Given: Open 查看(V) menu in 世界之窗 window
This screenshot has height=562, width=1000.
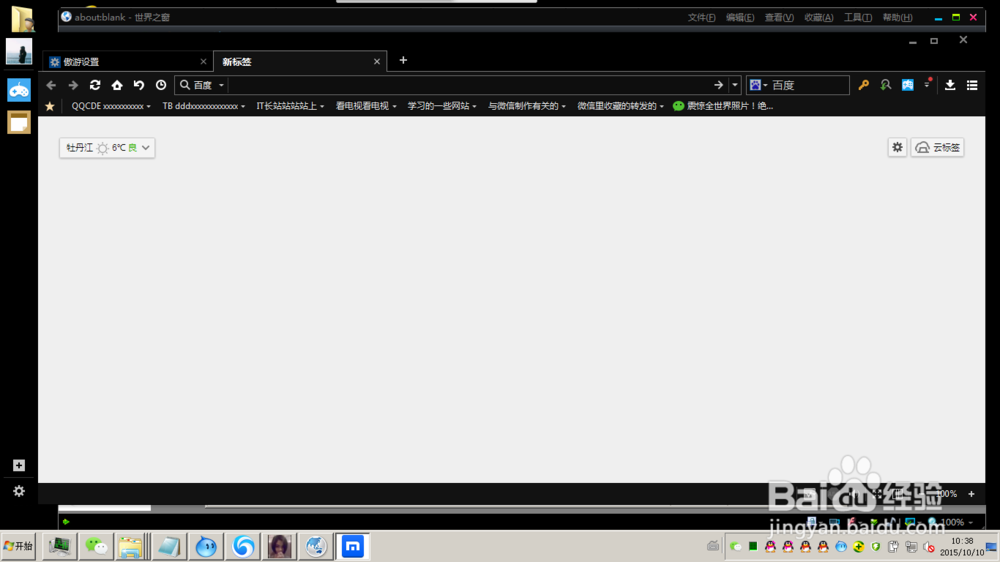Looking at the screenshot, I should (779, 18).
